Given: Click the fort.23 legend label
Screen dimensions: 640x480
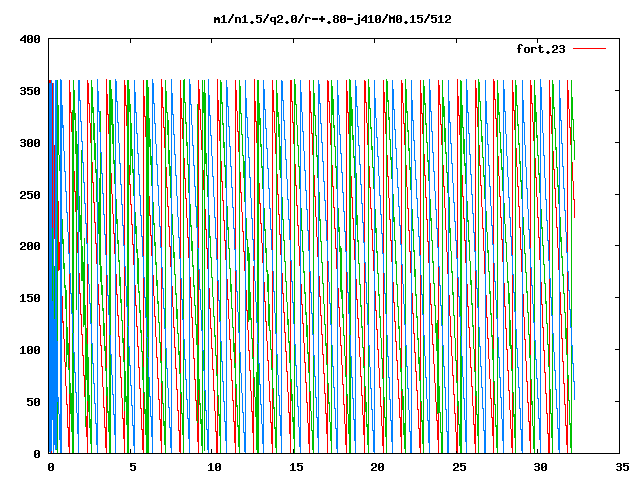Looking at the screenshot, I should click(541, 49).
